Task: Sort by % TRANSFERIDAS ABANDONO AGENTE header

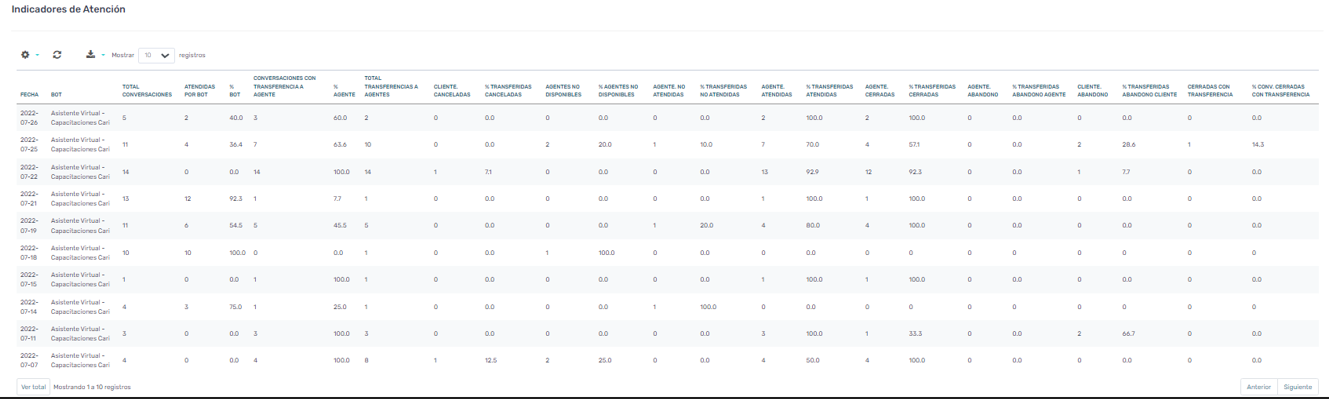Action: click(1038, 90)
